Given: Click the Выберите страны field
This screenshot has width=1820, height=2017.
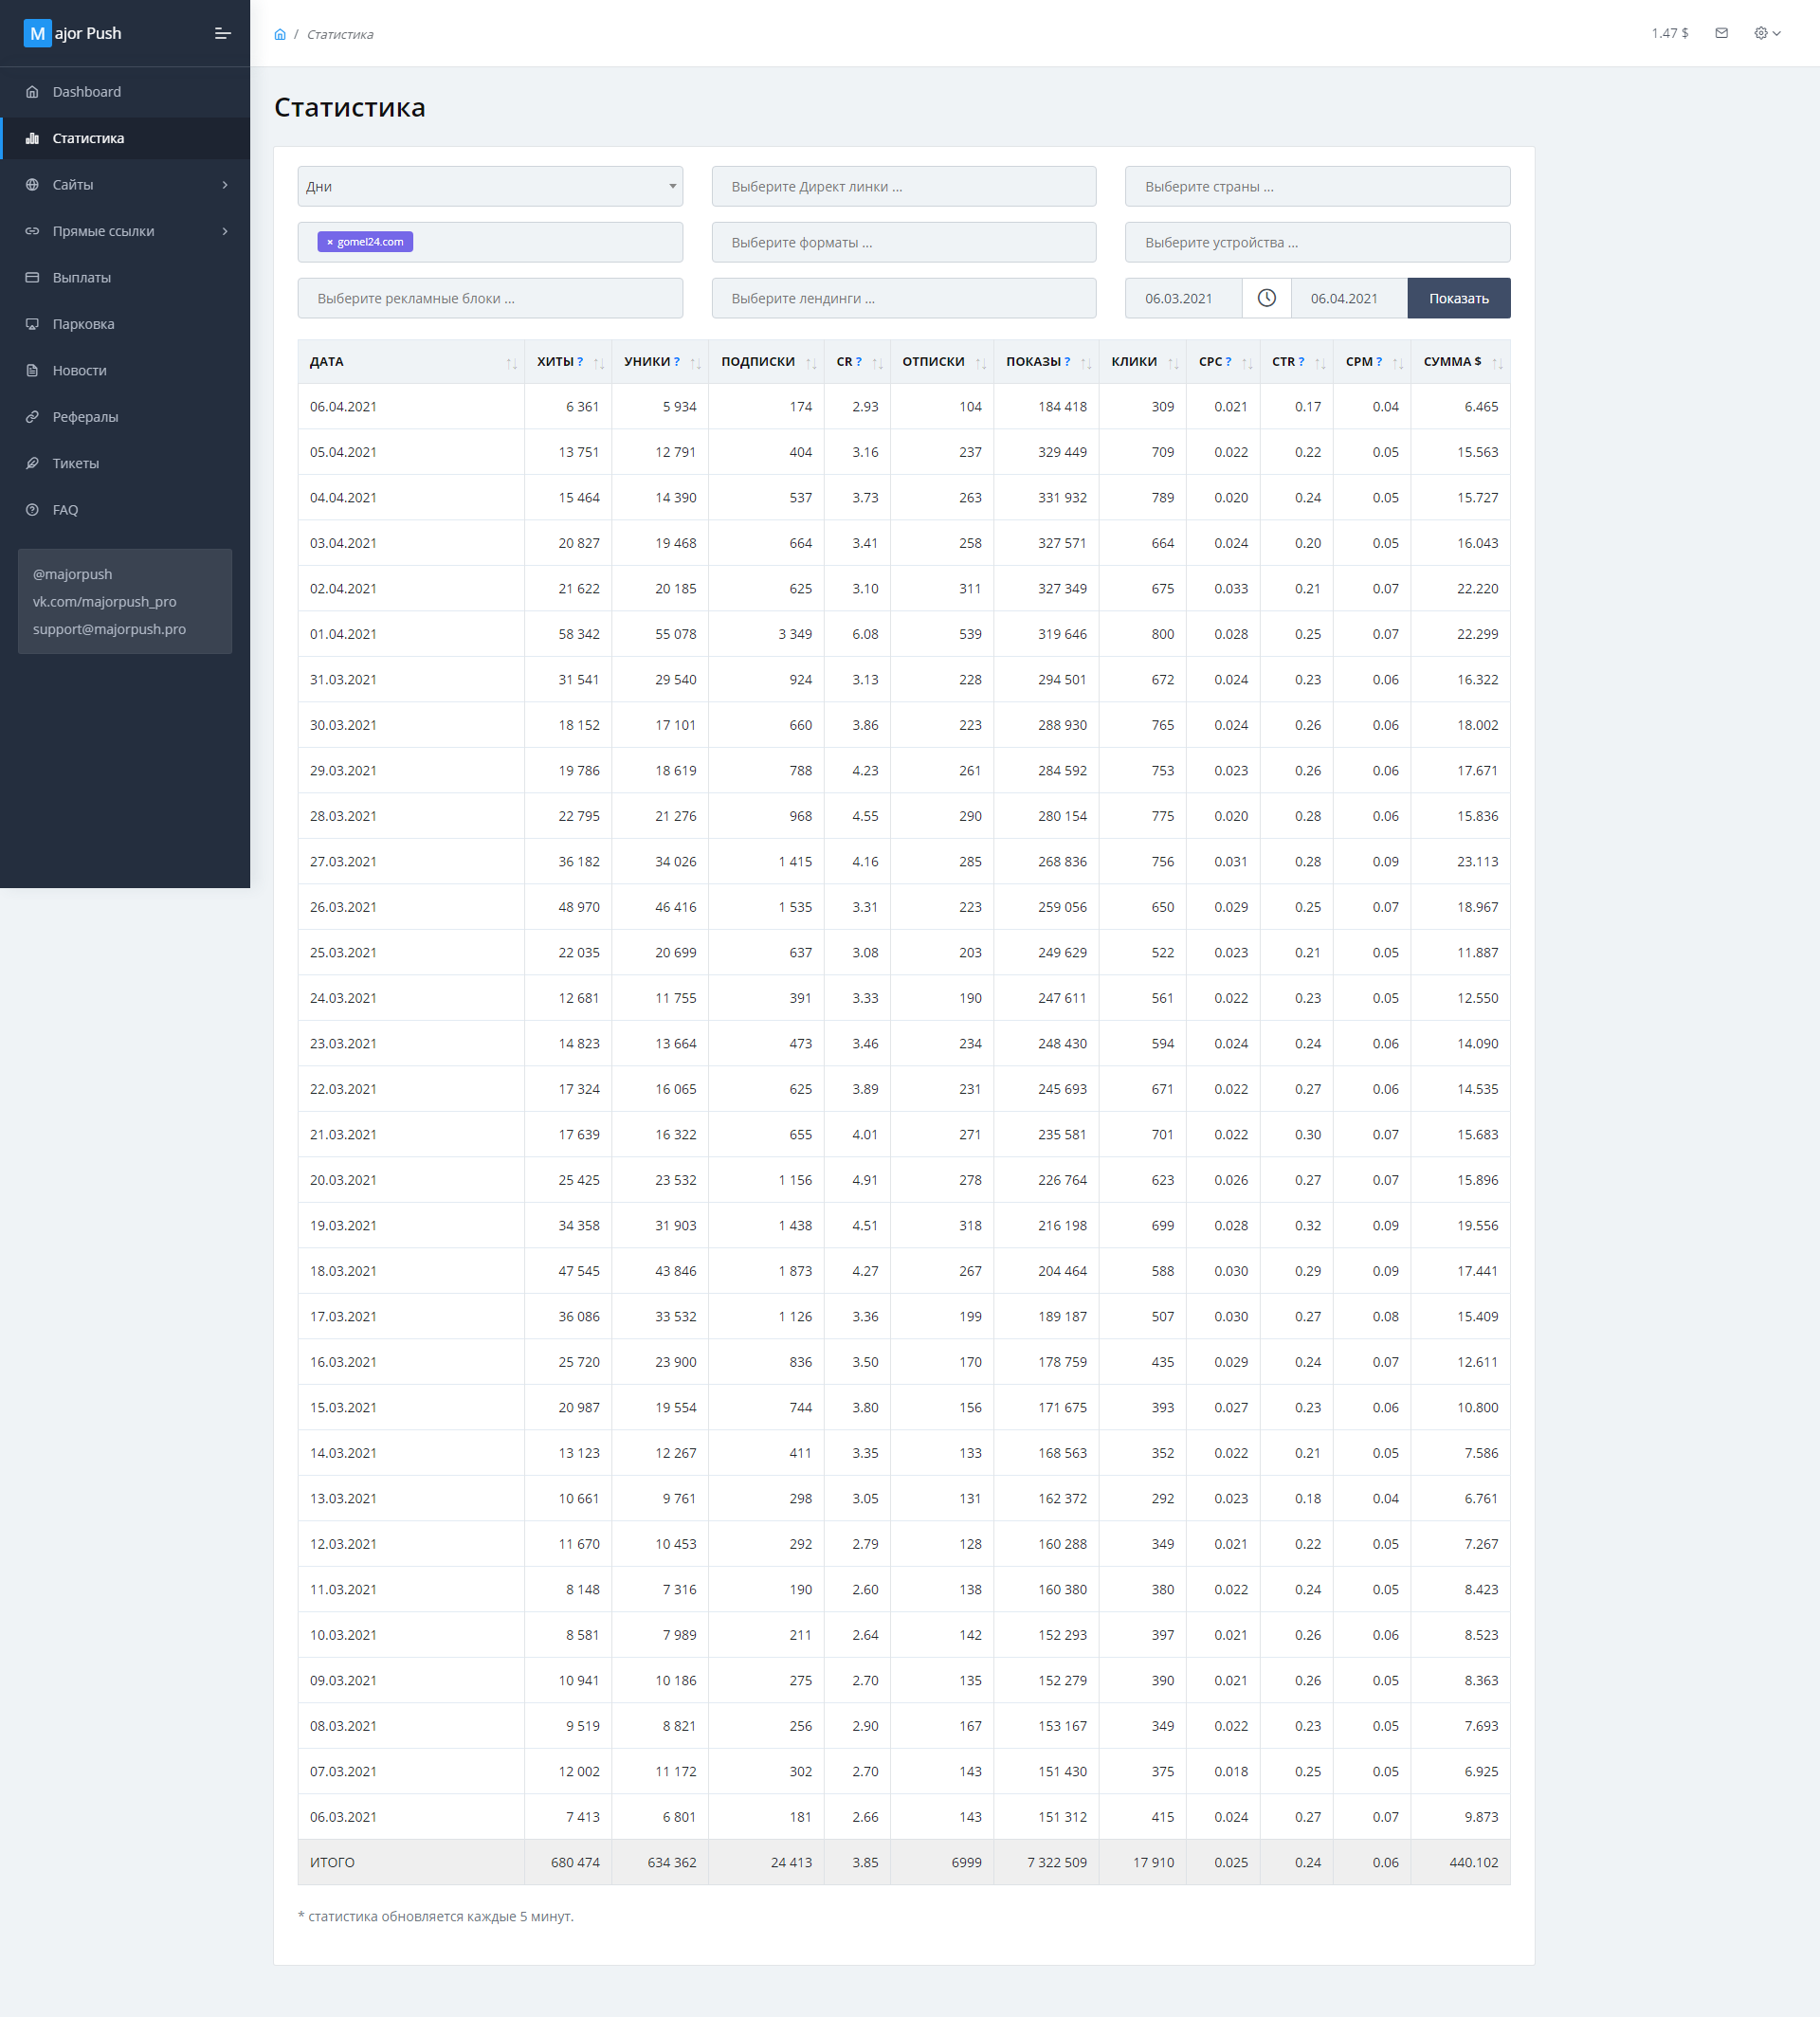Looking at the screenshot, I should coord(1316,187).
